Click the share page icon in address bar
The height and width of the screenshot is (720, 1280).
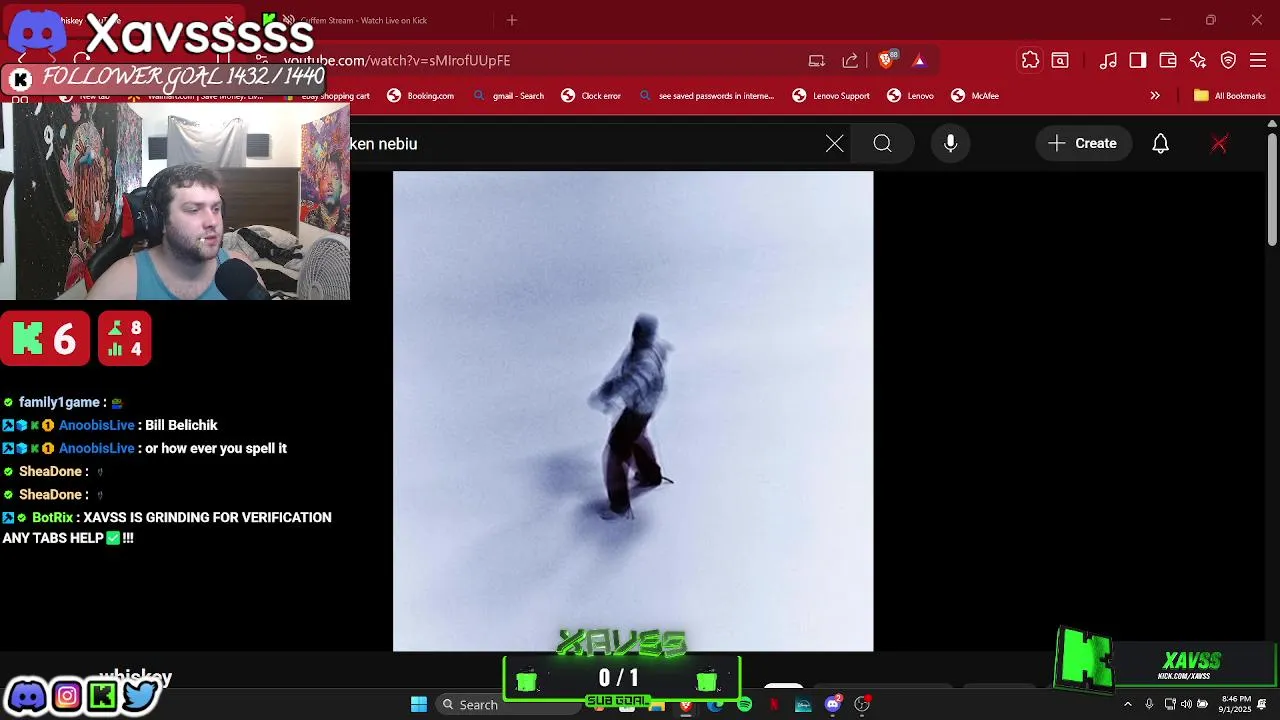[x=850, y=61]
